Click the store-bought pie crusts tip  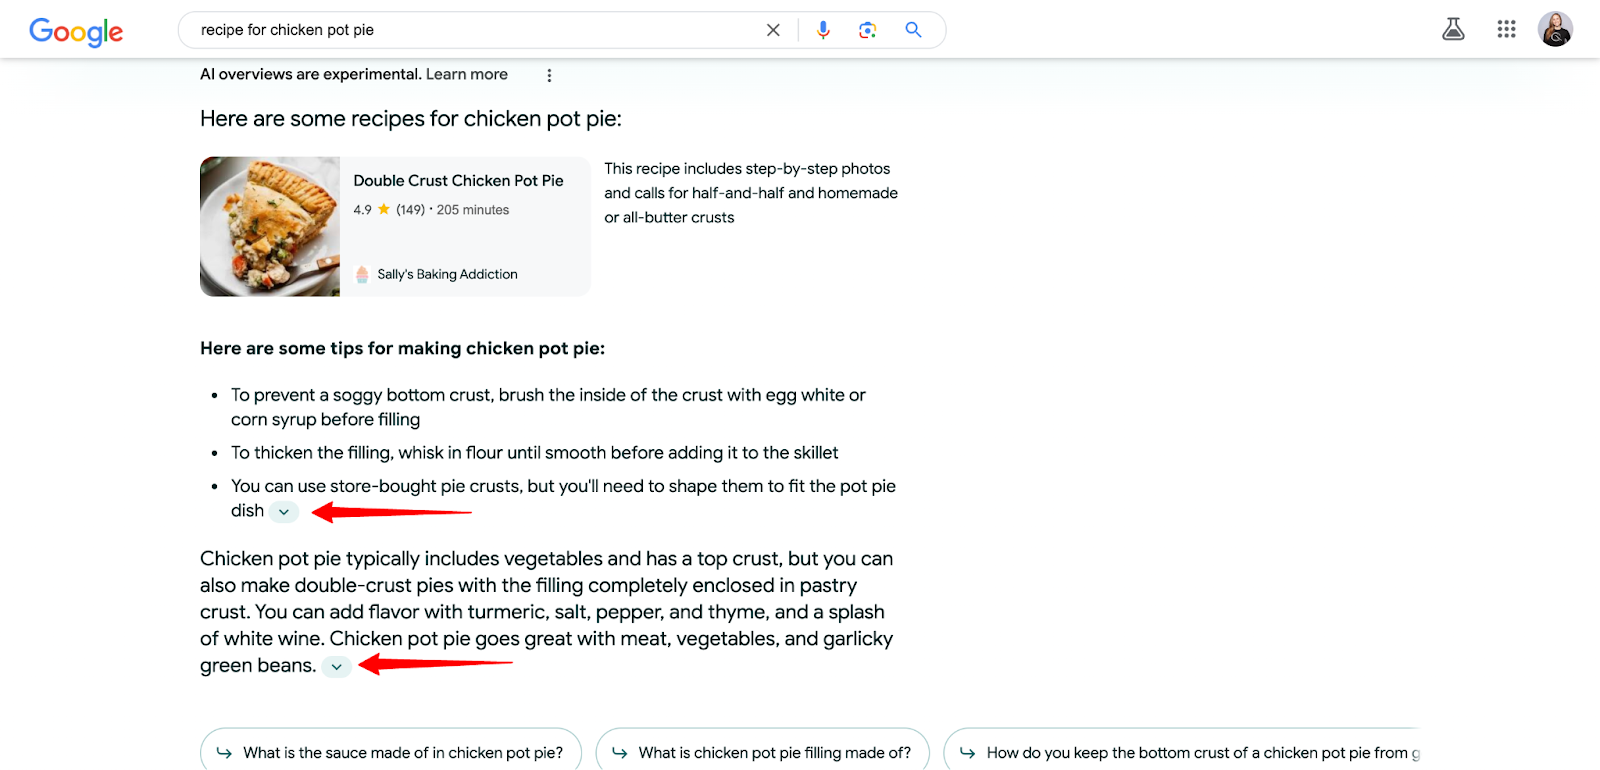point(563,498)
